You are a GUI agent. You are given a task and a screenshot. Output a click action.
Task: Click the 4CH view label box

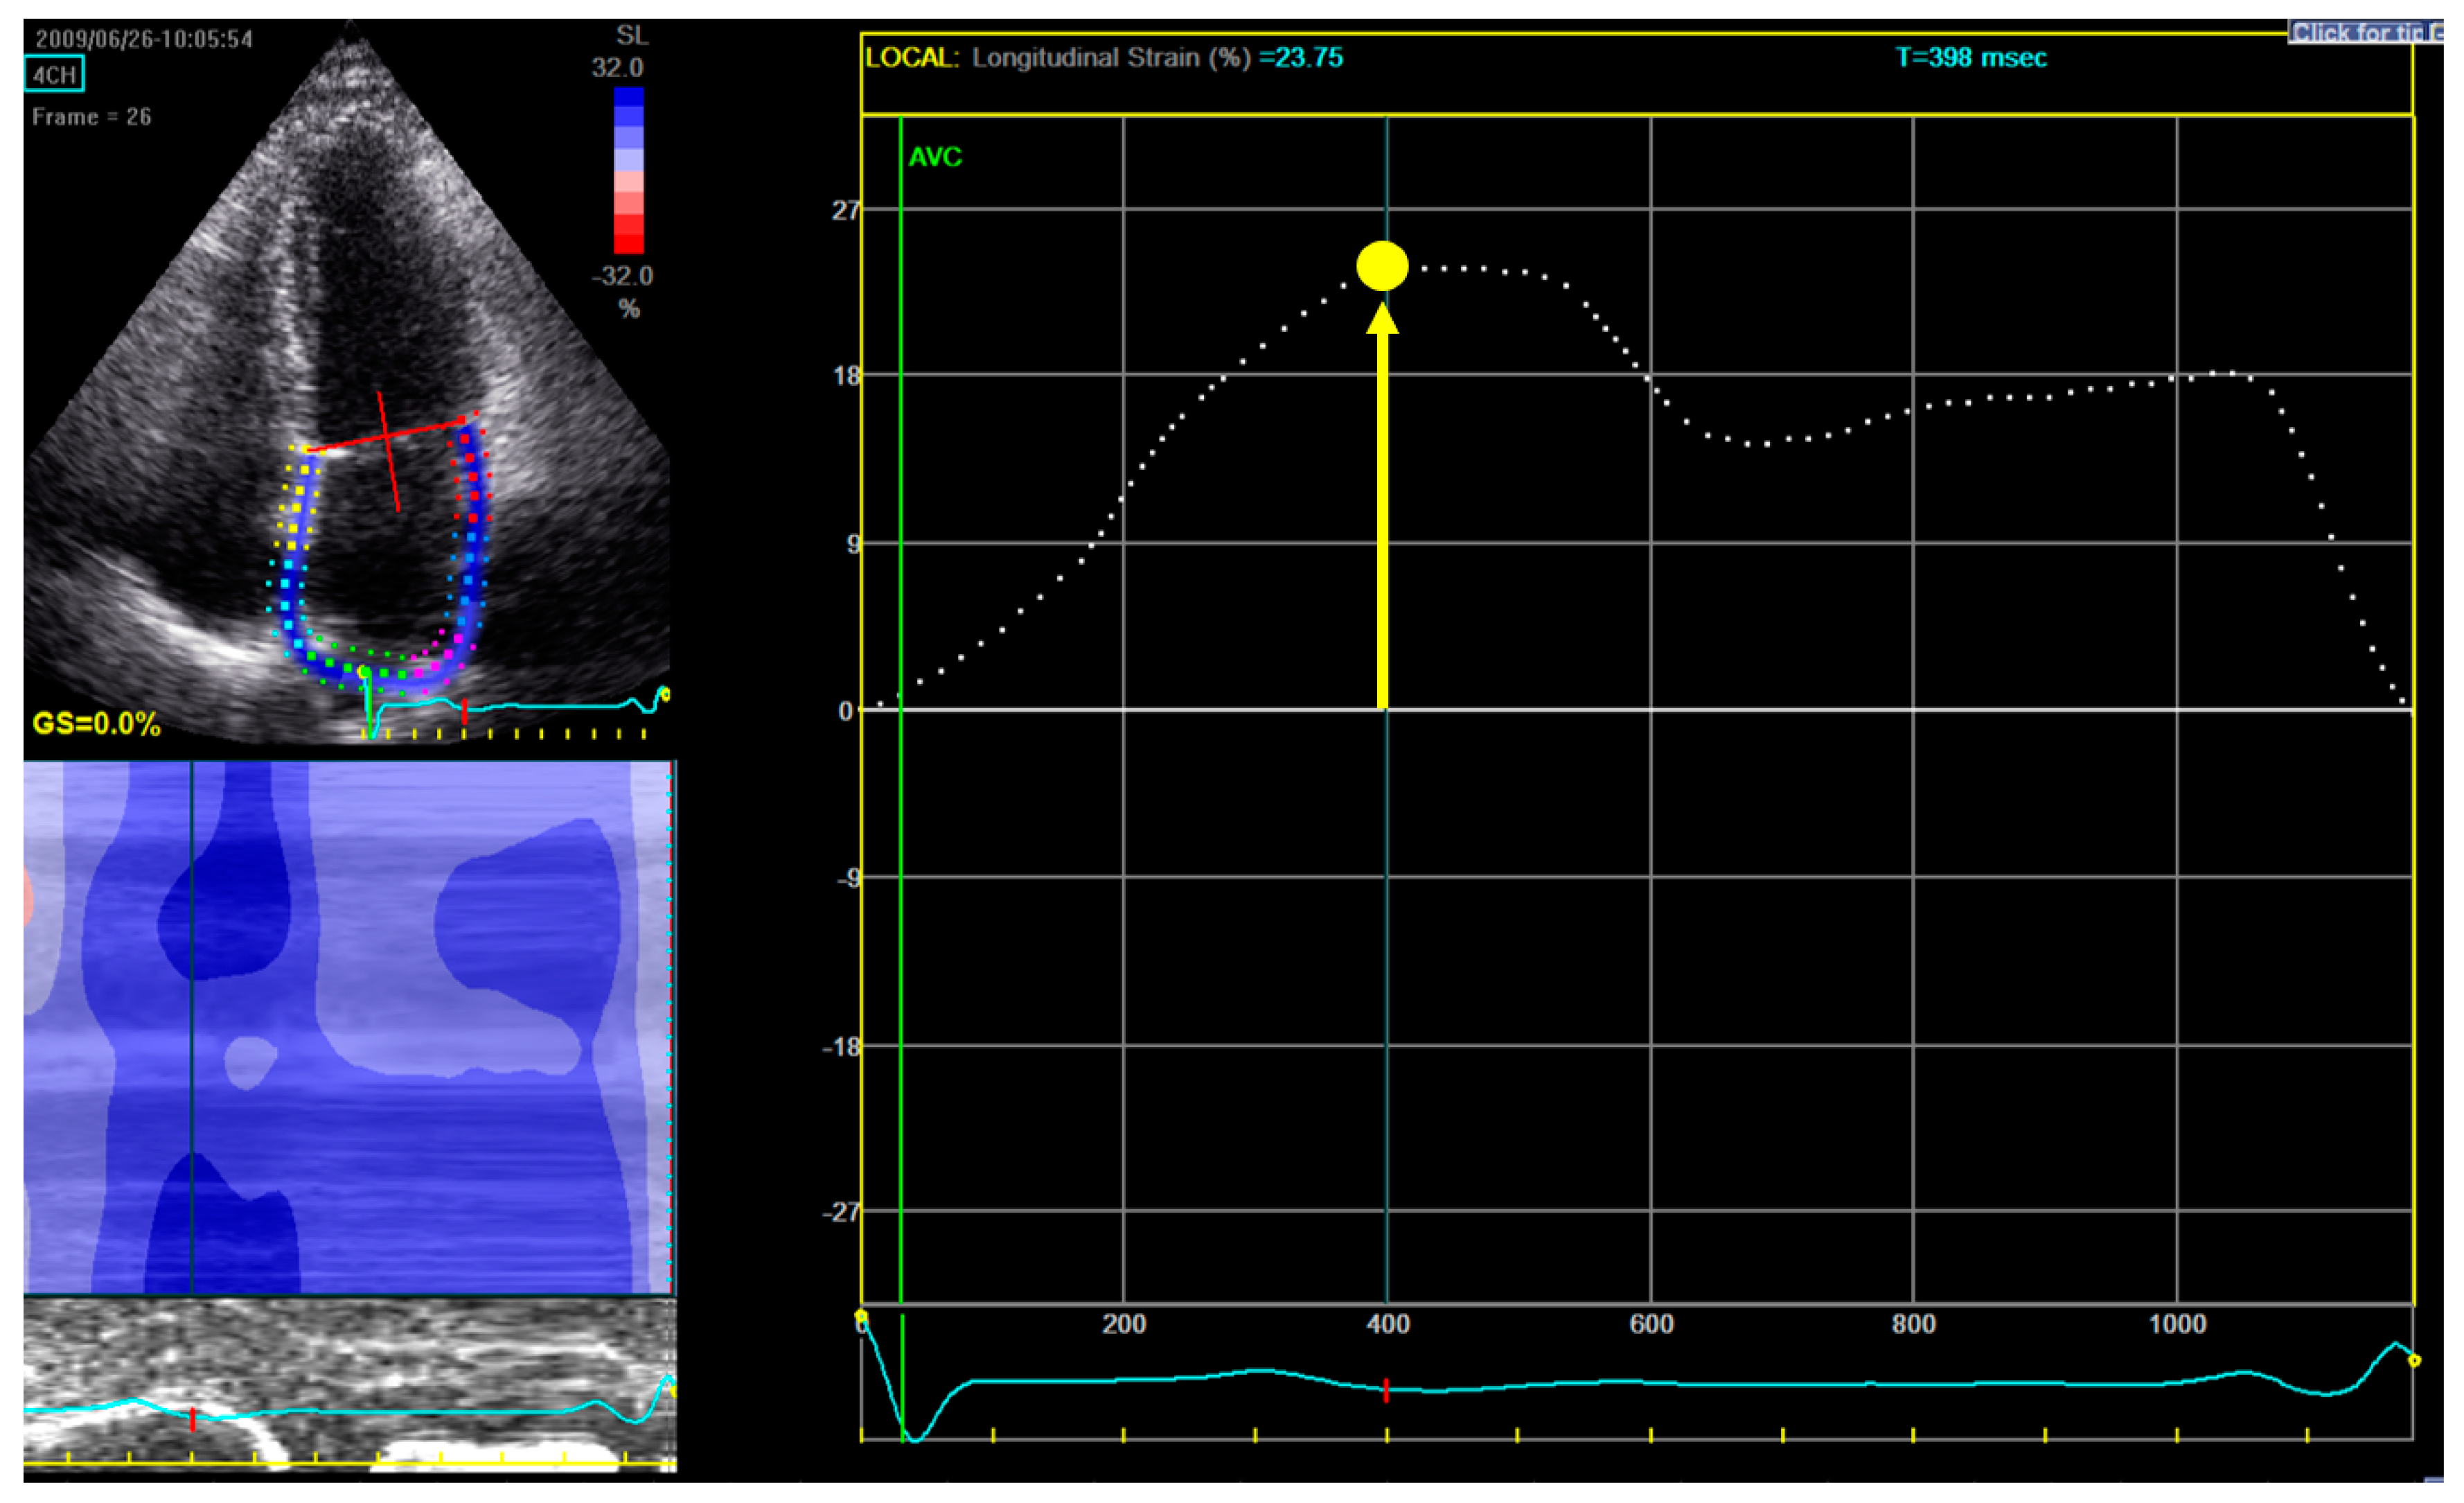pos(54,74)
